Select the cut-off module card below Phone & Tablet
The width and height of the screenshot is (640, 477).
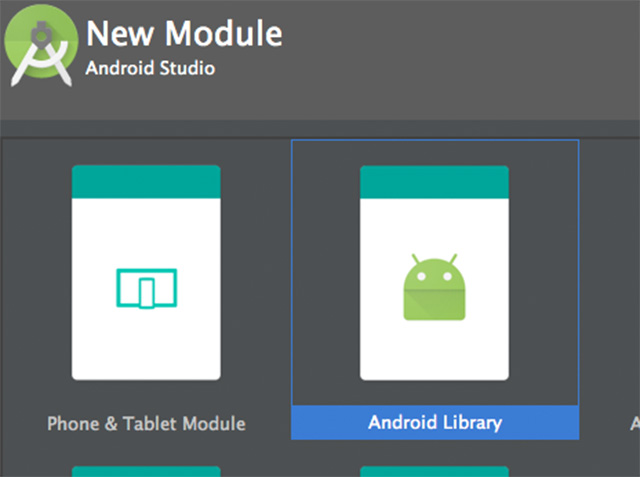(146, 471)
